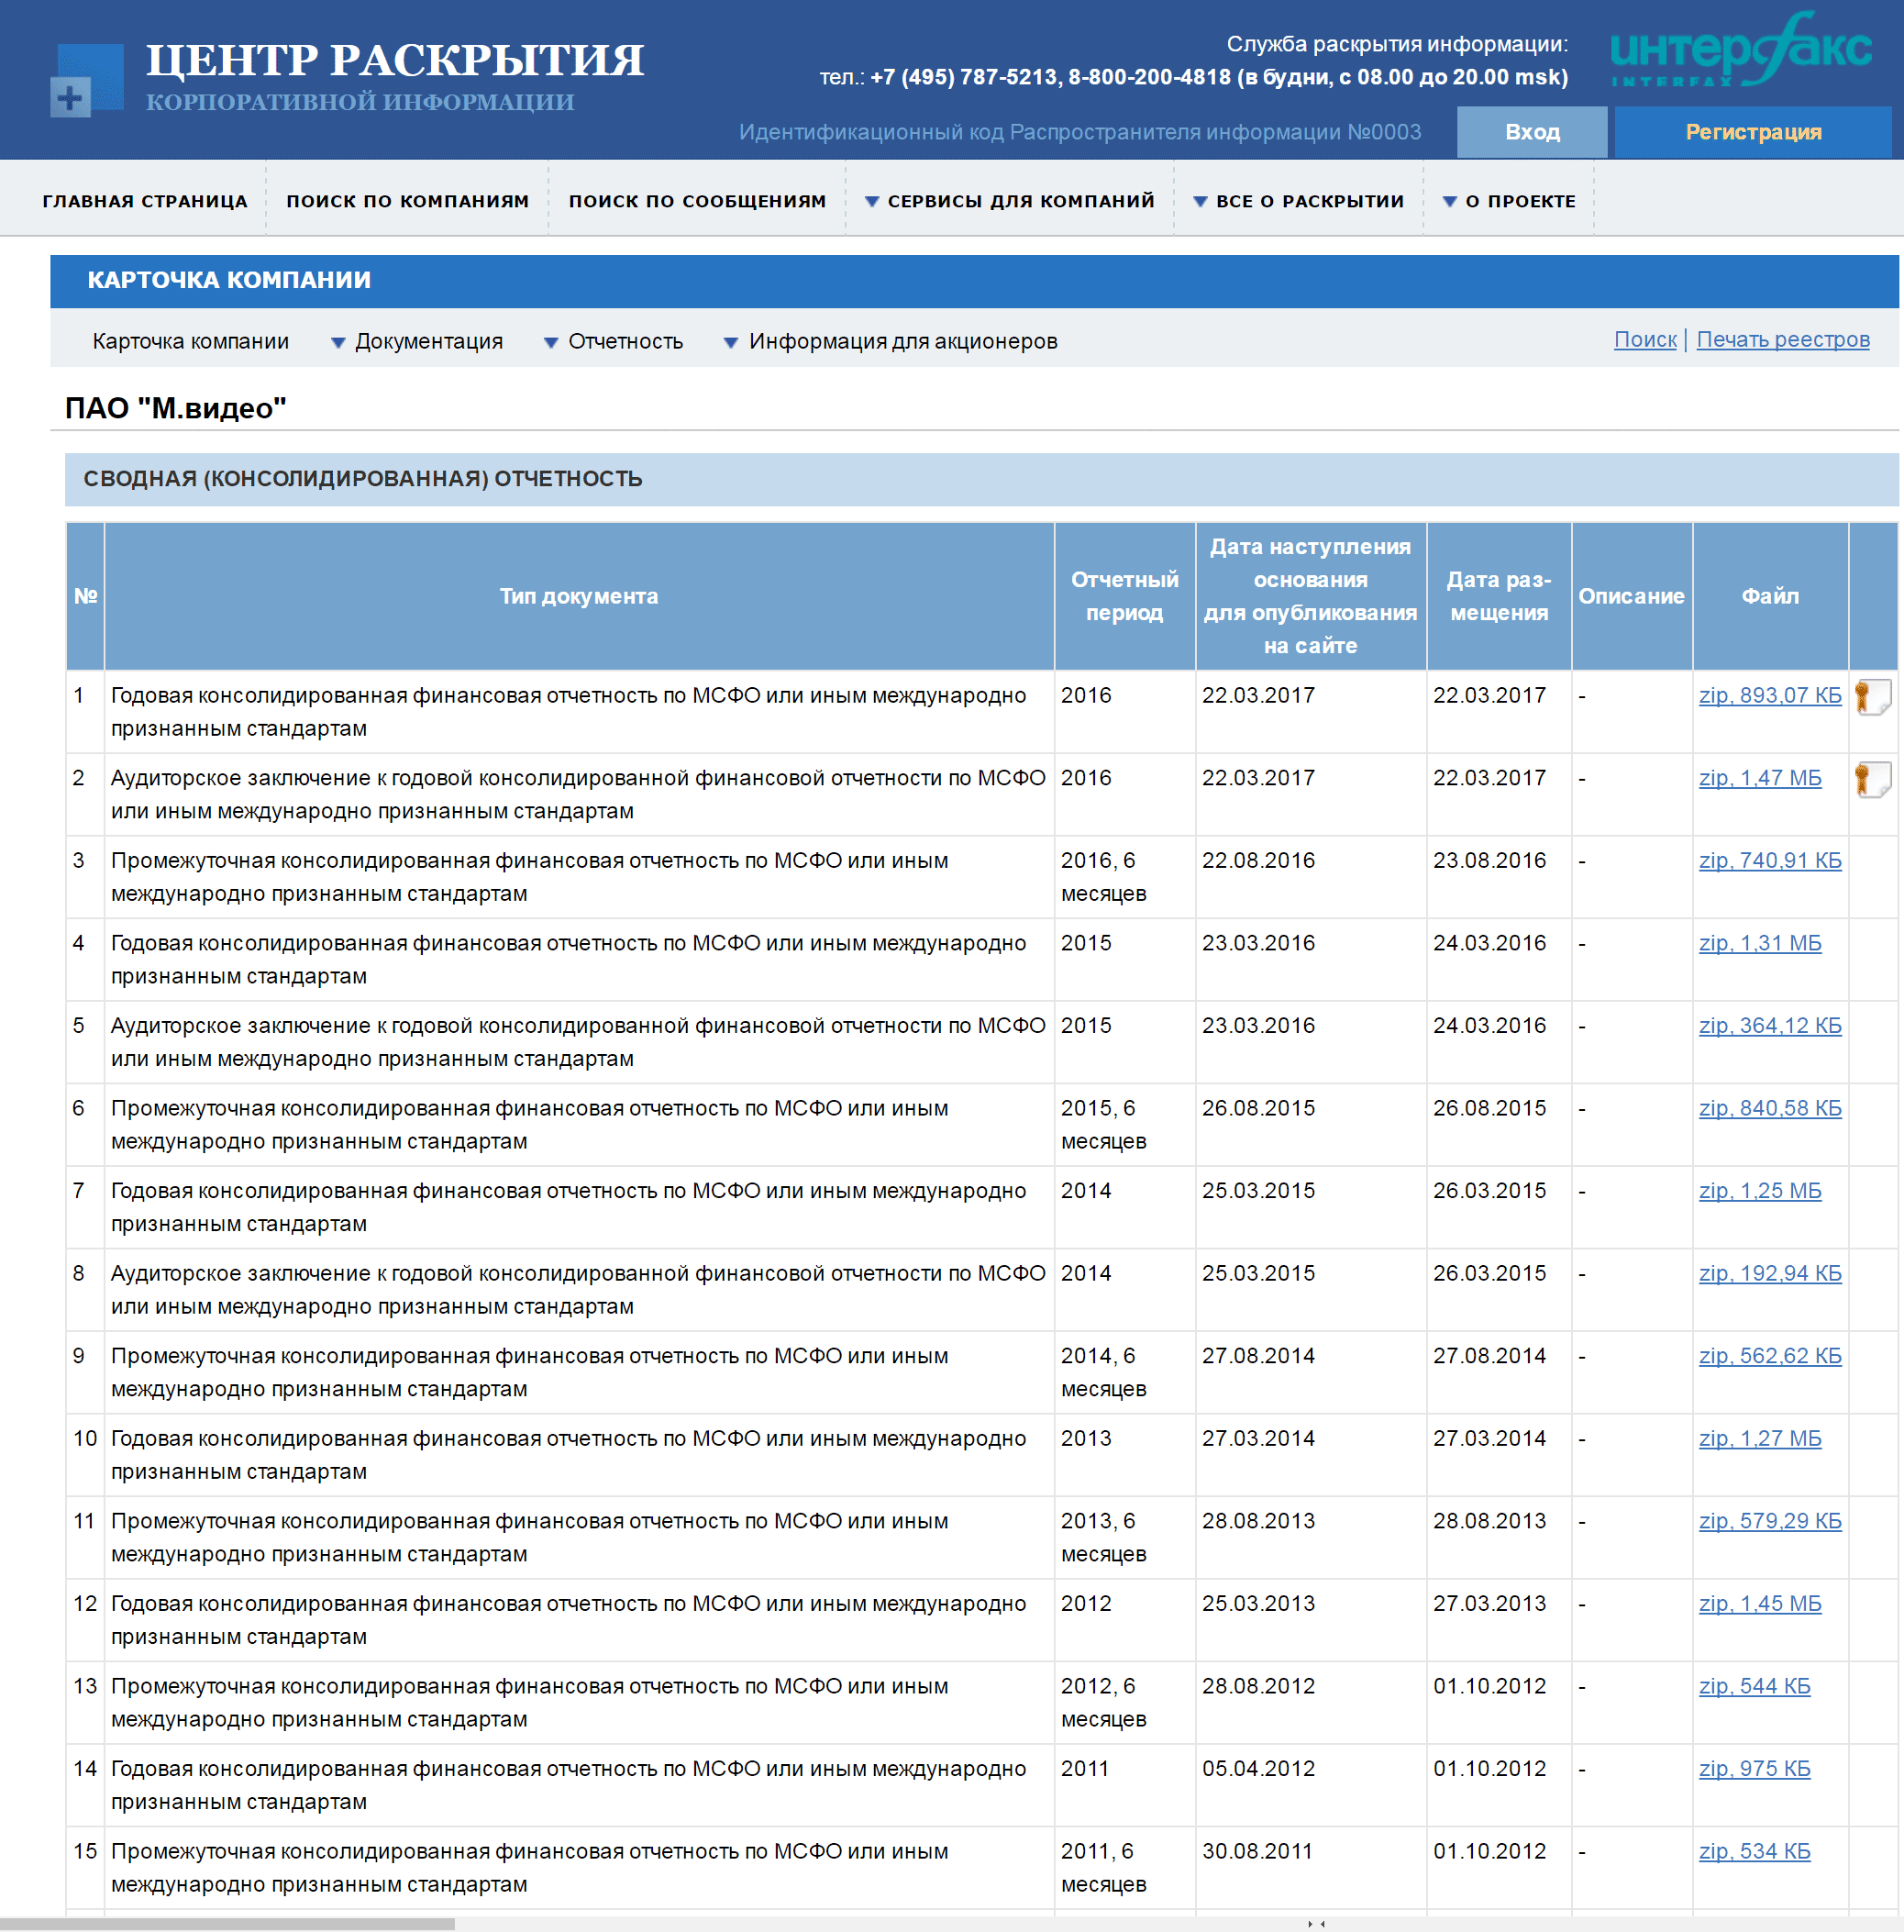Download zip, 579,29 КБ file
Viewport: 1904px width, 1932px height.
(x=1770, y=1522)
